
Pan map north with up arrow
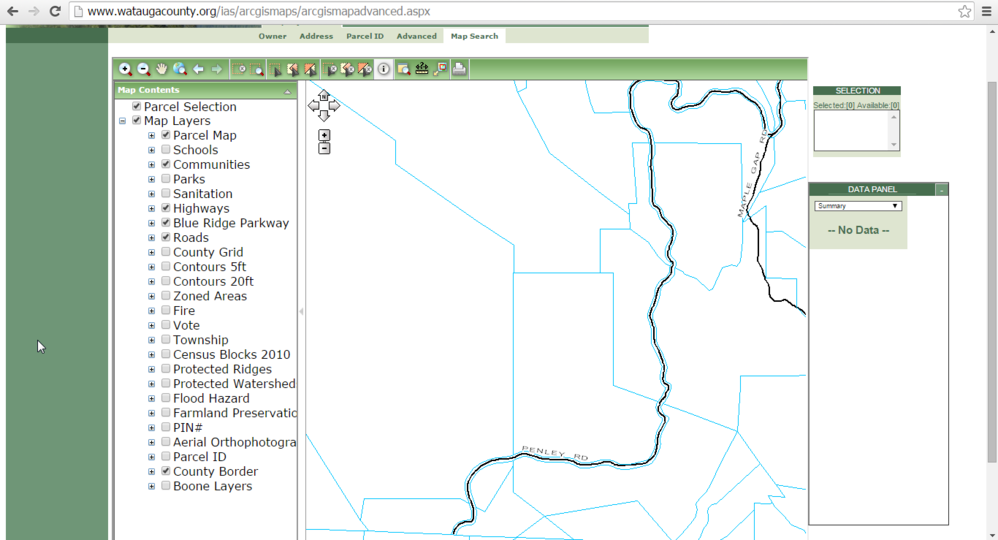coord(324,96)
